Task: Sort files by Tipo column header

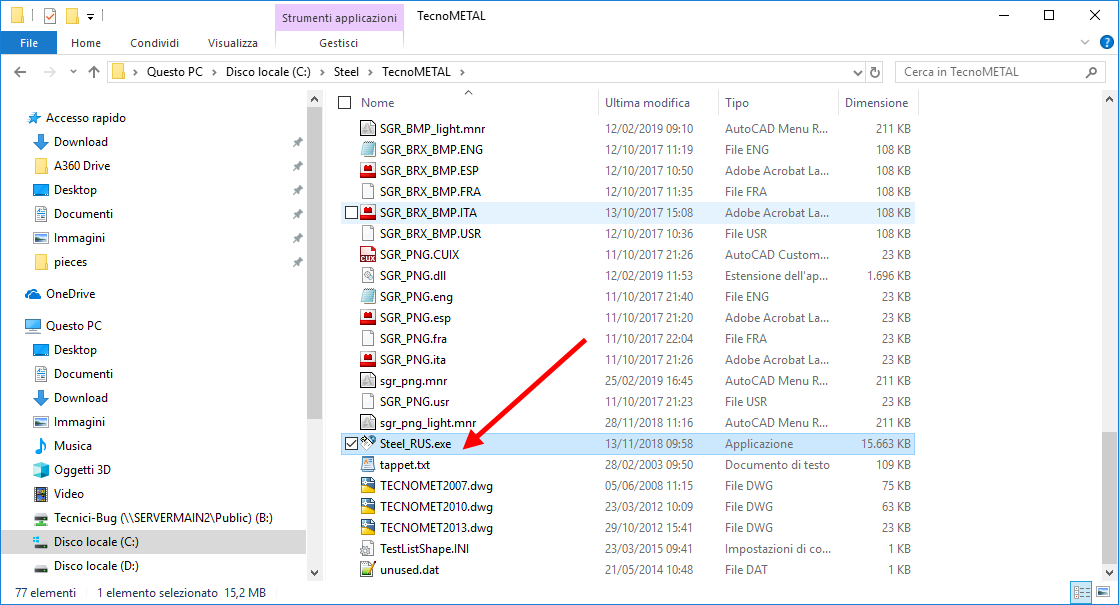Action: click(x=737, y=103)
